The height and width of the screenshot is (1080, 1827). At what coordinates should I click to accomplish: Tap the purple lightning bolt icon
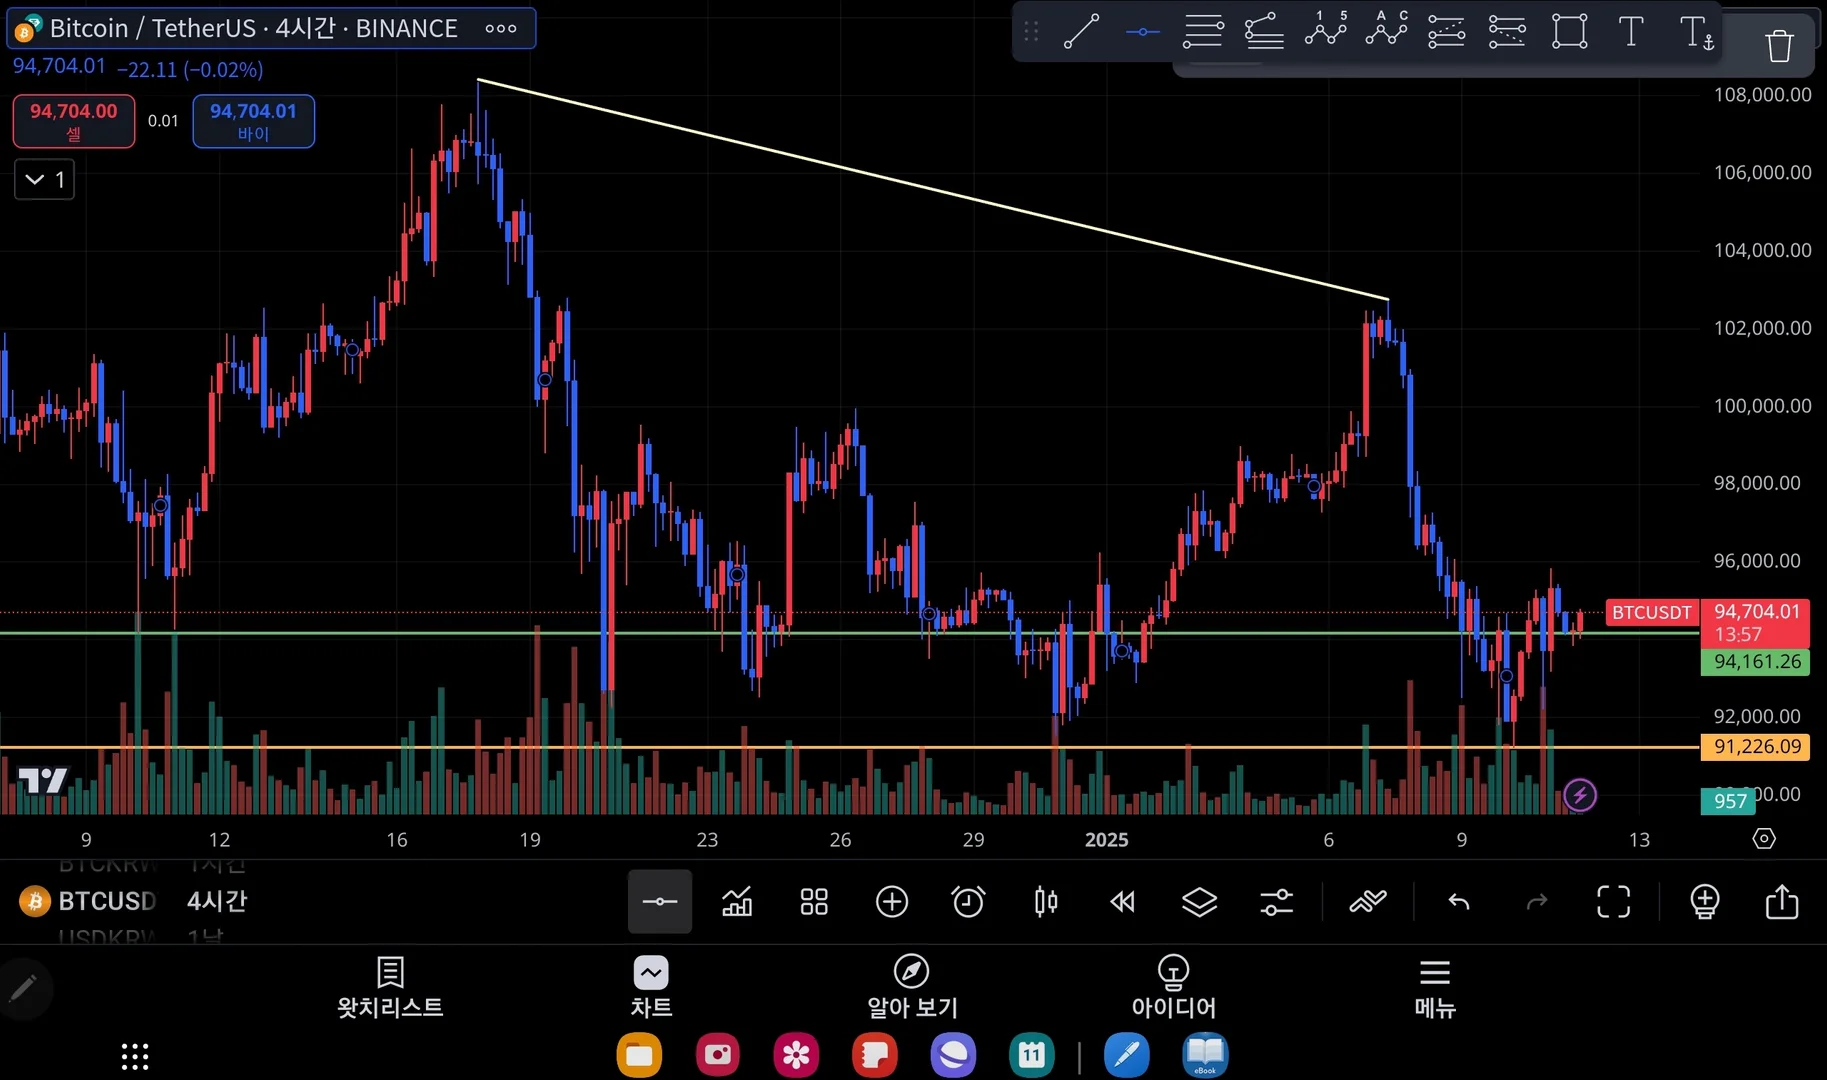1580,796
